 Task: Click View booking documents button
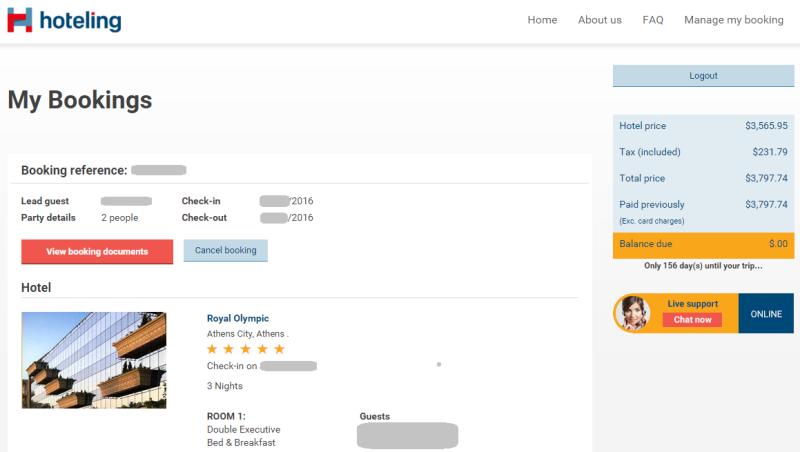[97, 252]
